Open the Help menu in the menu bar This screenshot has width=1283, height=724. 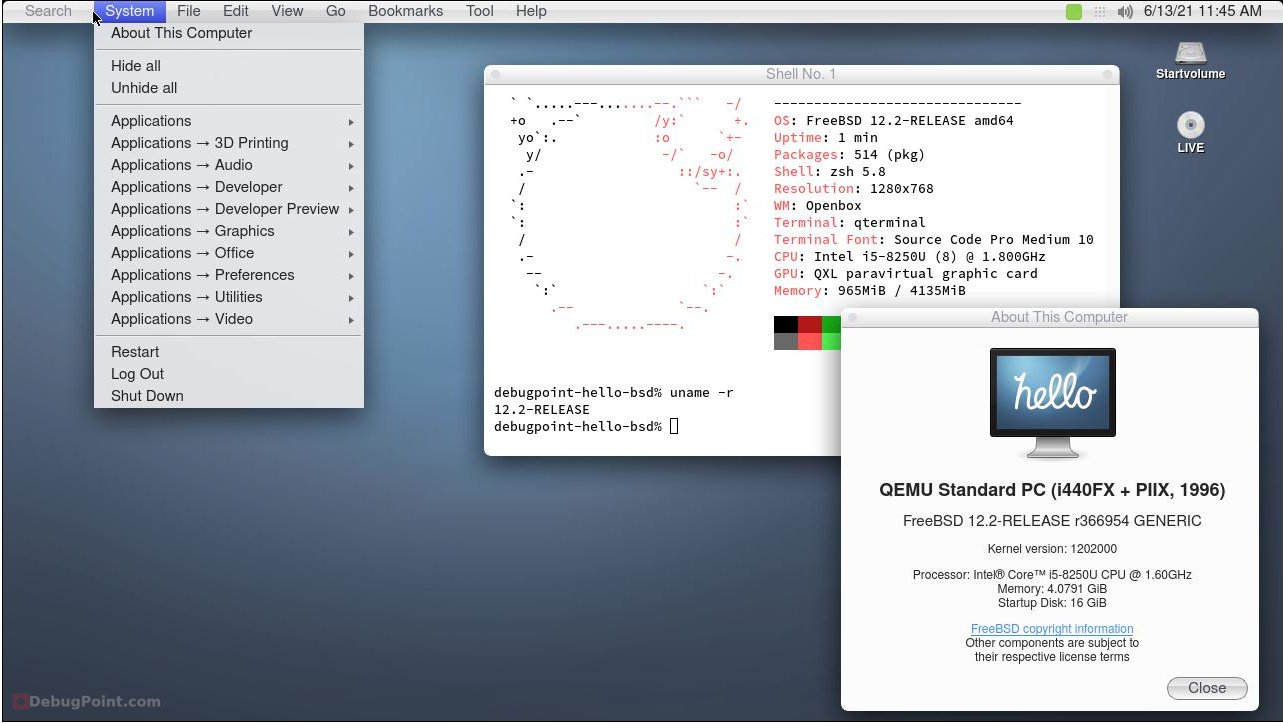pyautogui.click(x=531, y=11)
